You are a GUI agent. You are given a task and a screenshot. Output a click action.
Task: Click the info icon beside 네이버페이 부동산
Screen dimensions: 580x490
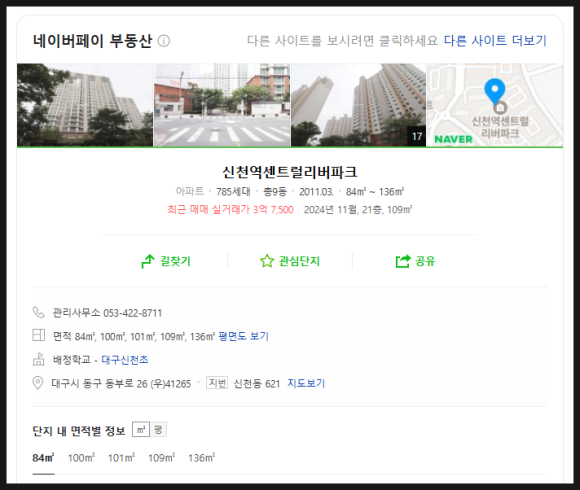(164, 41)
